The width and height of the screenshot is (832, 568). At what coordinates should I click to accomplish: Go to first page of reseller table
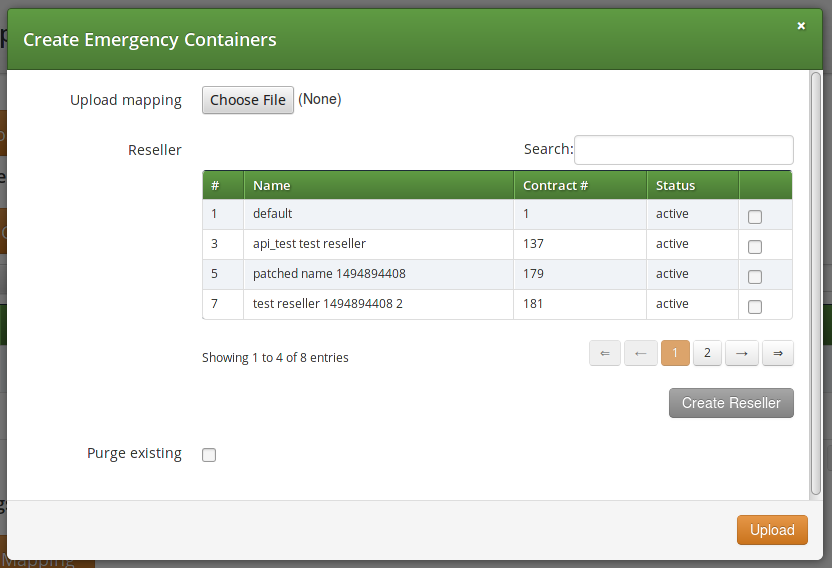click(605, 353)
